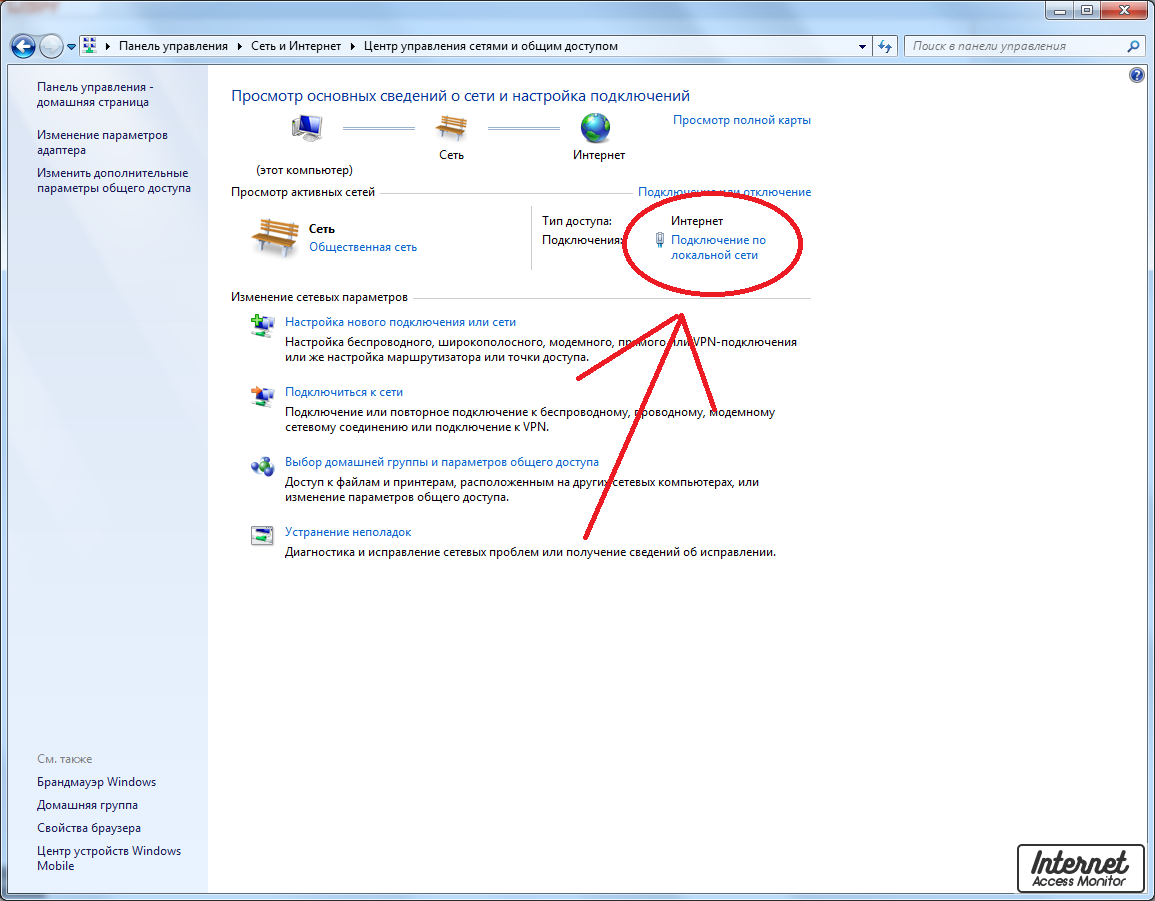Open 'Свойства браузера' link
1155x901 pixels.
88,828
